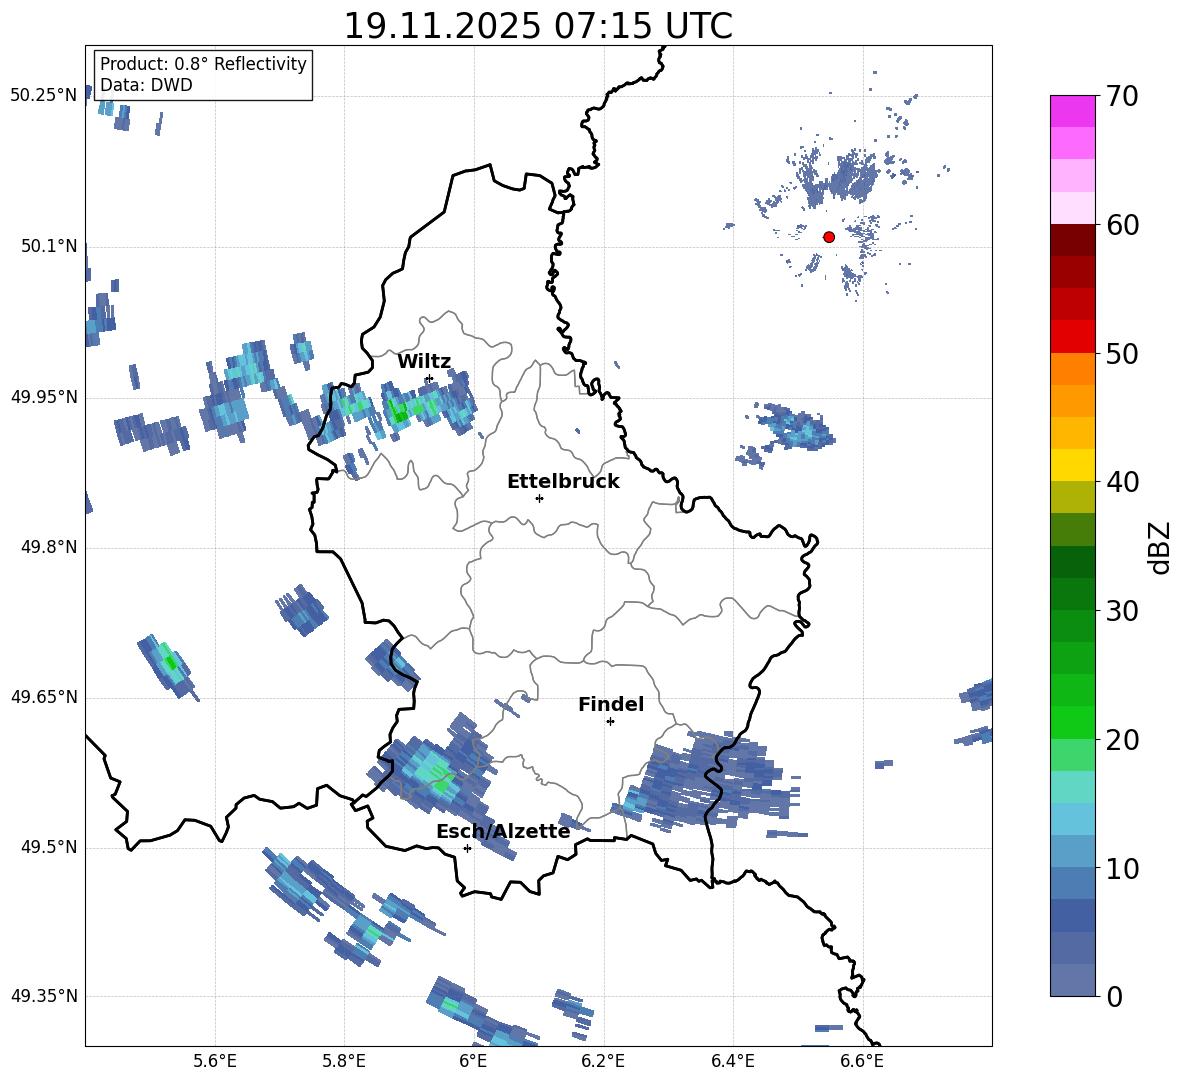This screenshot has width=1184, height=1081.
Task: Click the 50.25°N latitude axis label
Action: point(44,96)
